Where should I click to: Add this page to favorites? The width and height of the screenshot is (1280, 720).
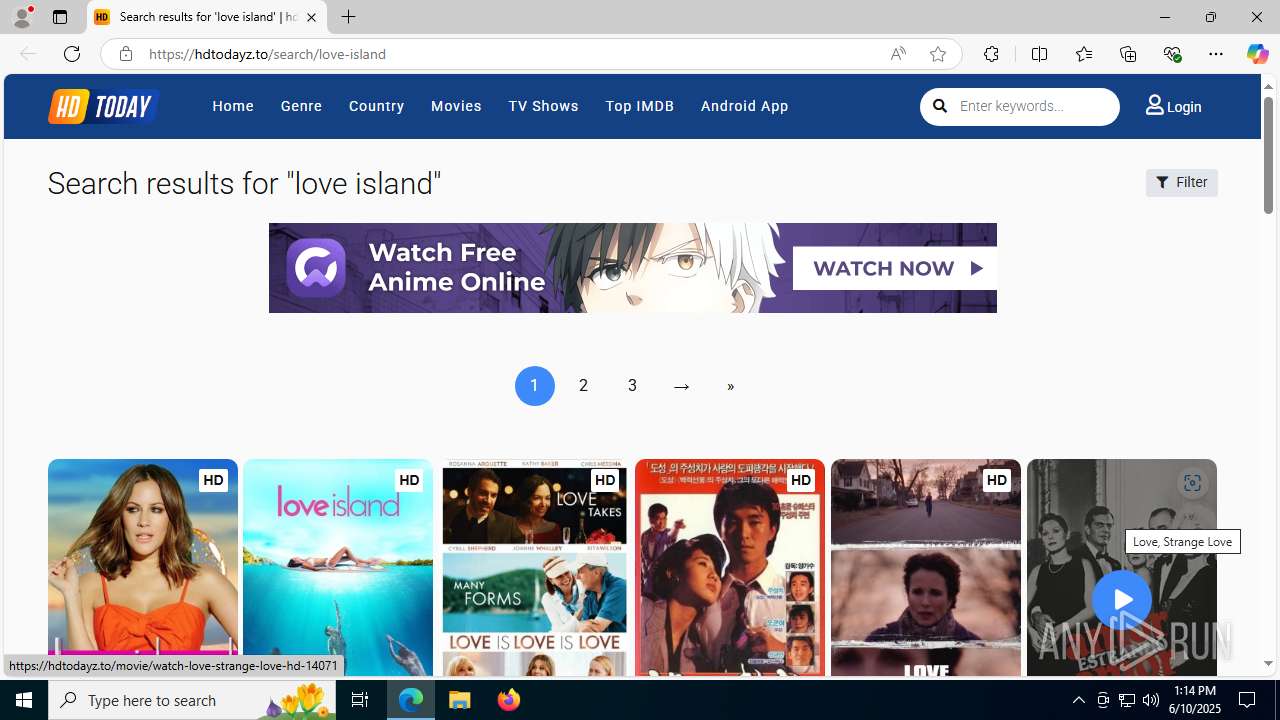click(938, 54)
